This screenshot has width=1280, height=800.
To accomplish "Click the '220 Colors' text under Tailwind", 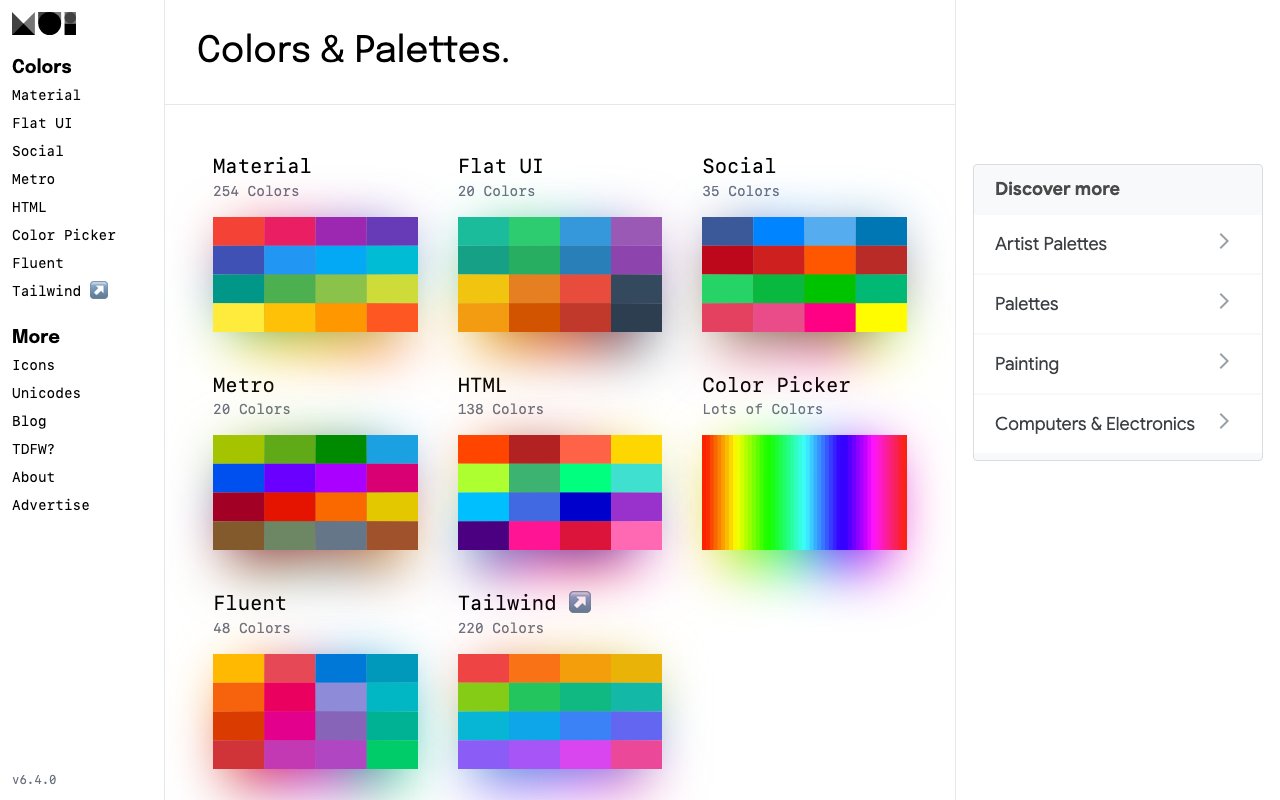I will tap(501, 628).
